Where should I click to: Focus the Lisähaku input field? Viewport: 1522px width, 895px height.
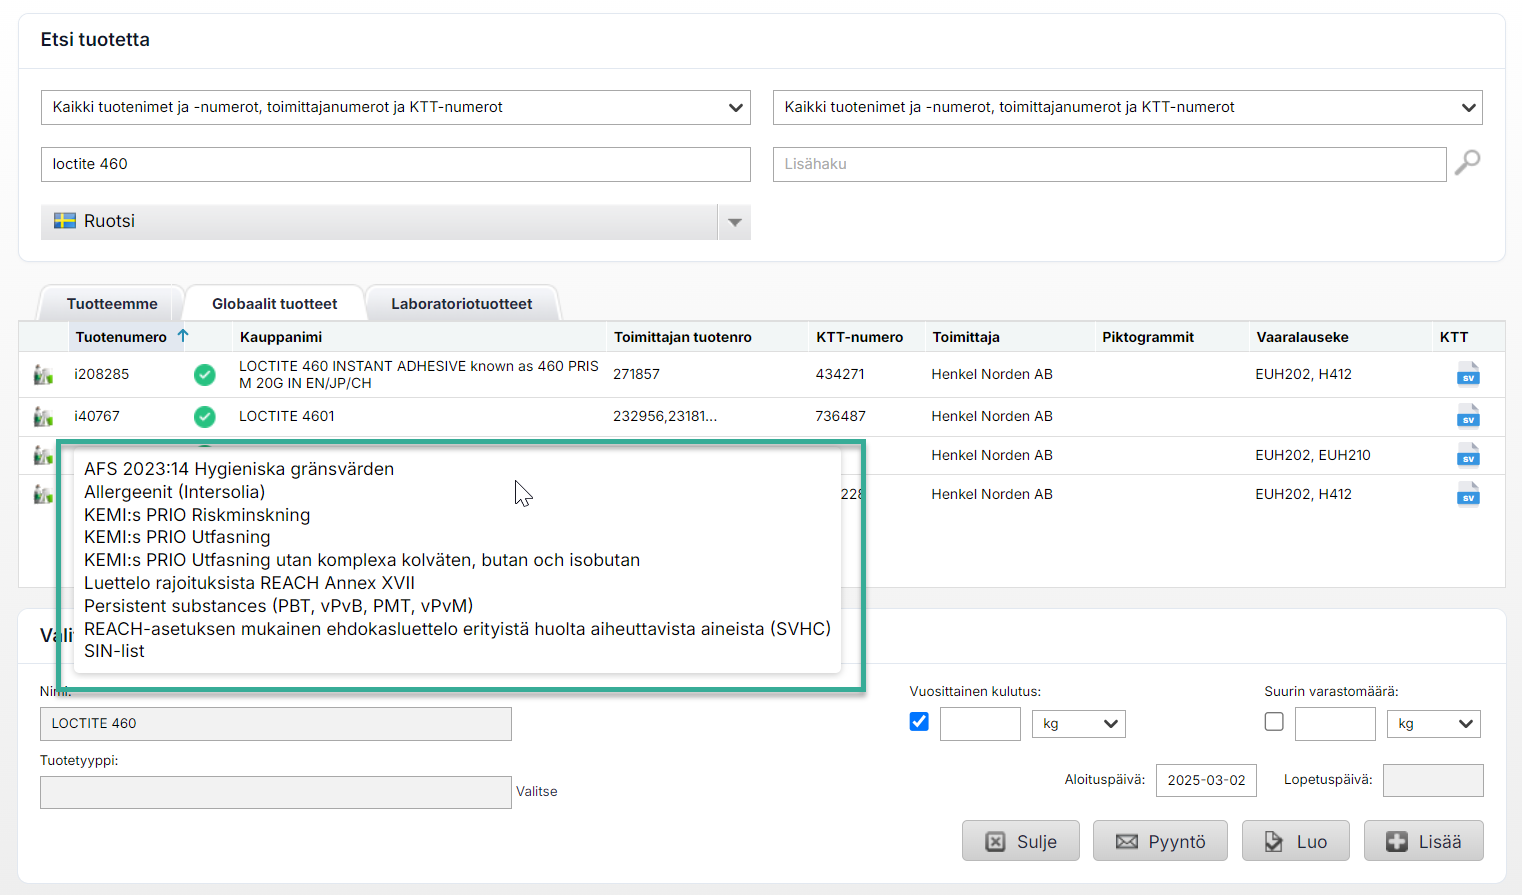pyautogui.click(x=1110, y=164)
